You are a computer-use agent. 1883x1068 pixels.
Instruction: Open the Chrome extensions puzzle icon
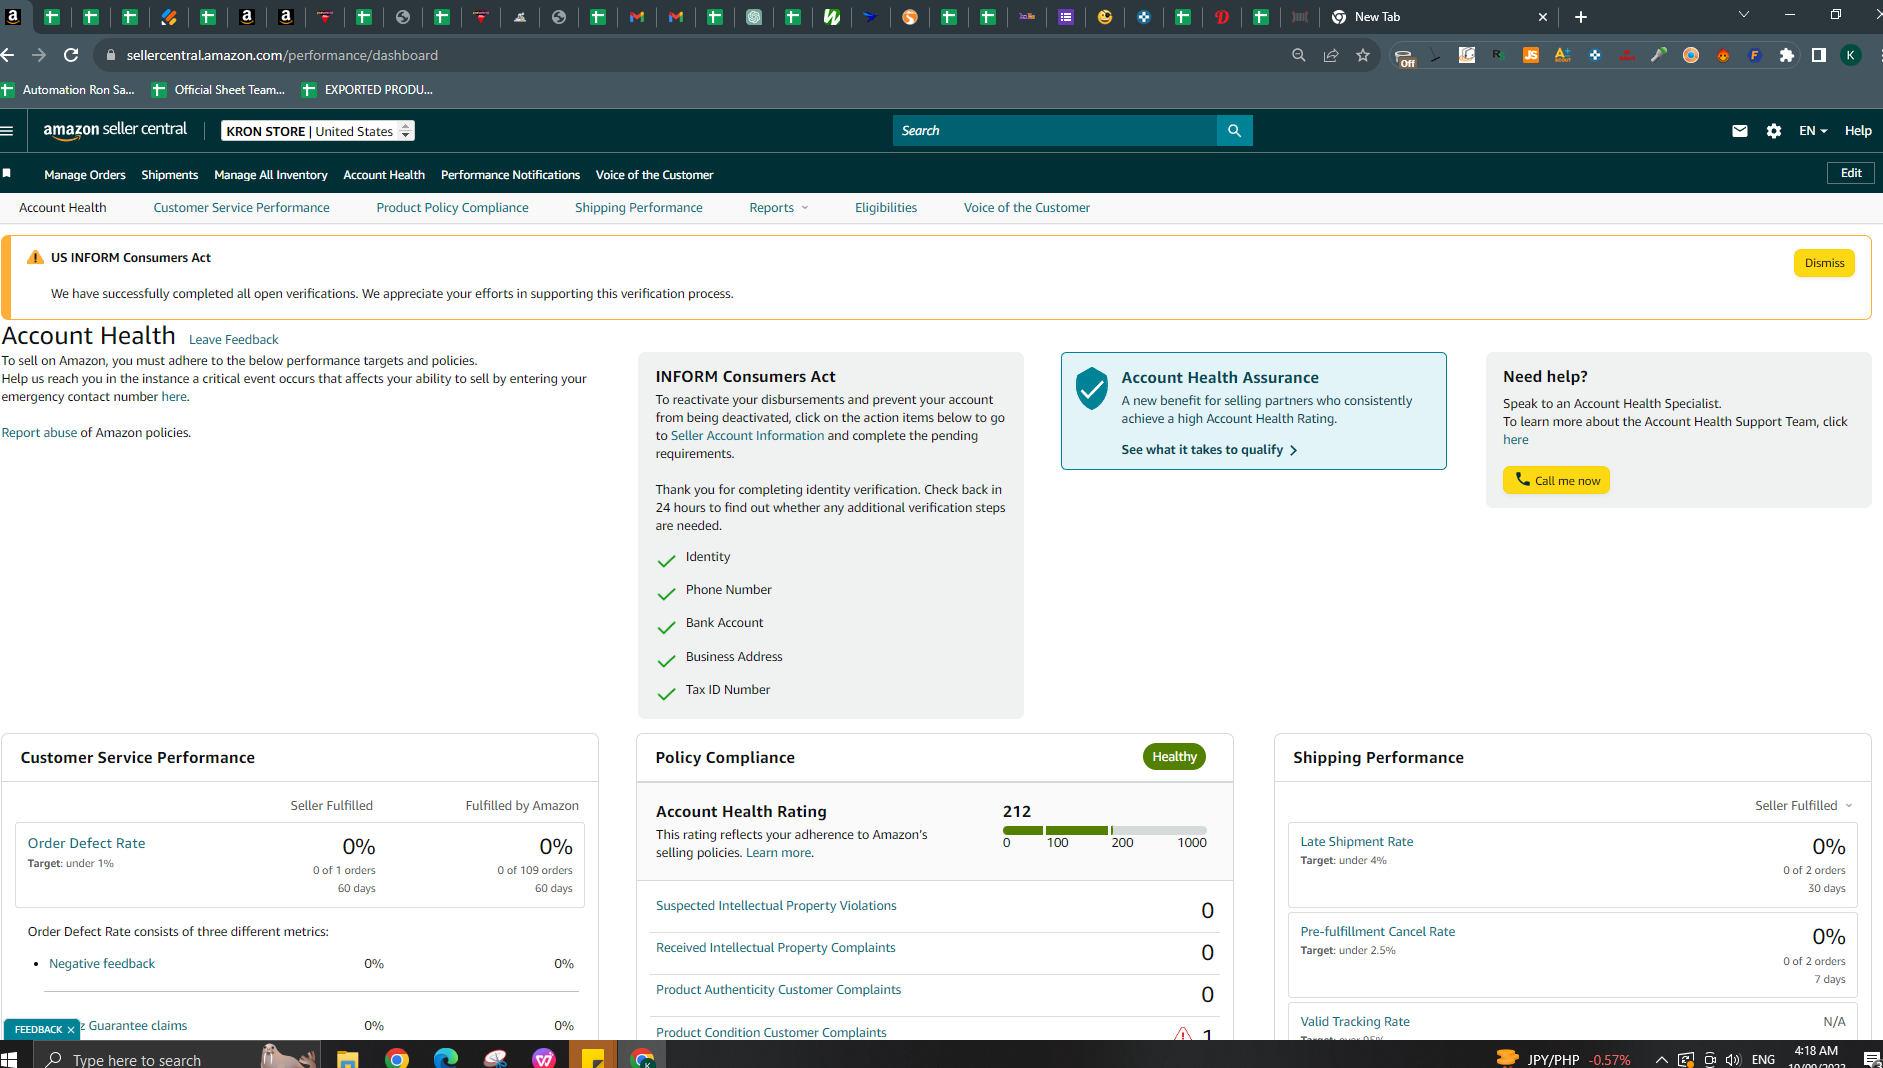pos(1787,55)
